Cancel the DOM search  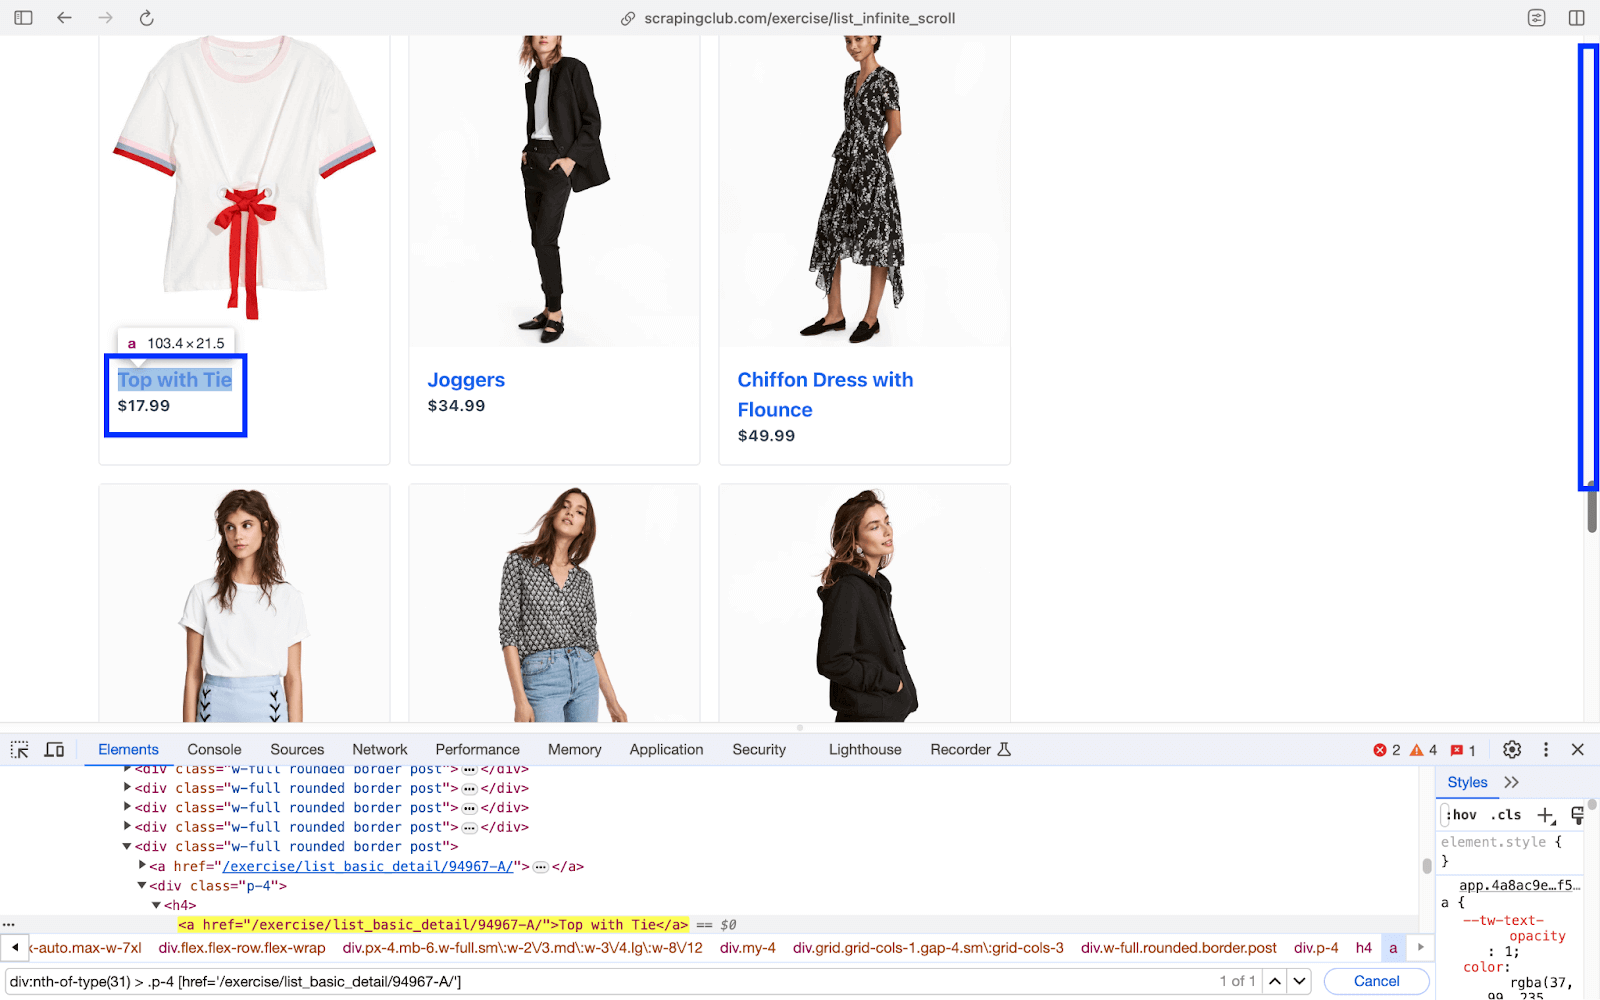1376,981
